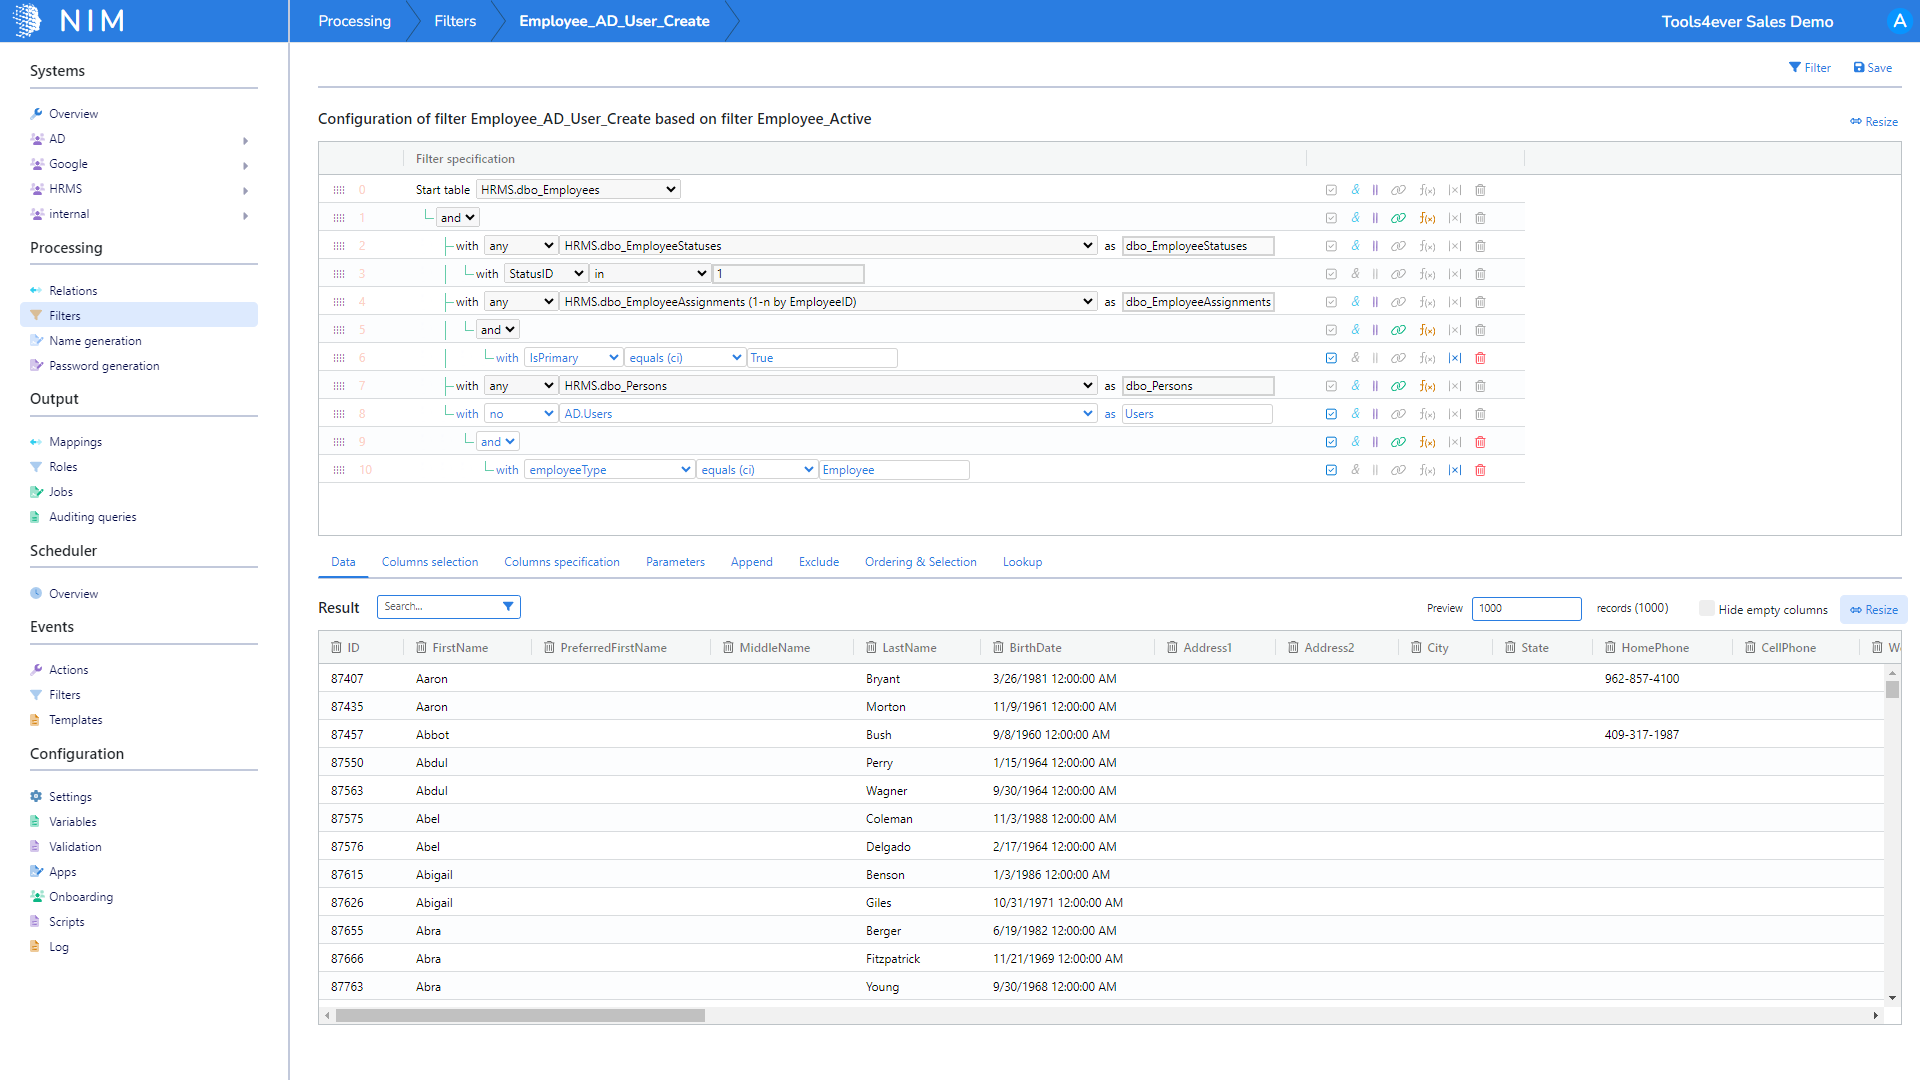Expand the HRMS item in Systems sidebar
Viewport: 1920px width, 1080px height.
(x=245, y=190)
